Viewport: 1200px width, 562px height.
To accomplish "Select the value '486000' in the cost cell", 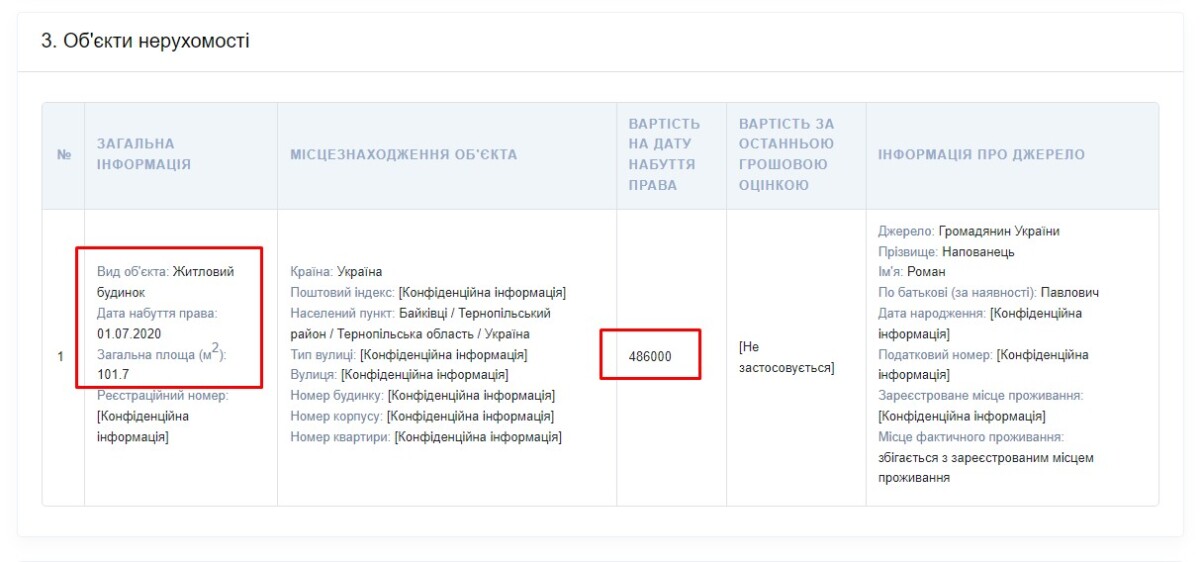I will 650,357.
